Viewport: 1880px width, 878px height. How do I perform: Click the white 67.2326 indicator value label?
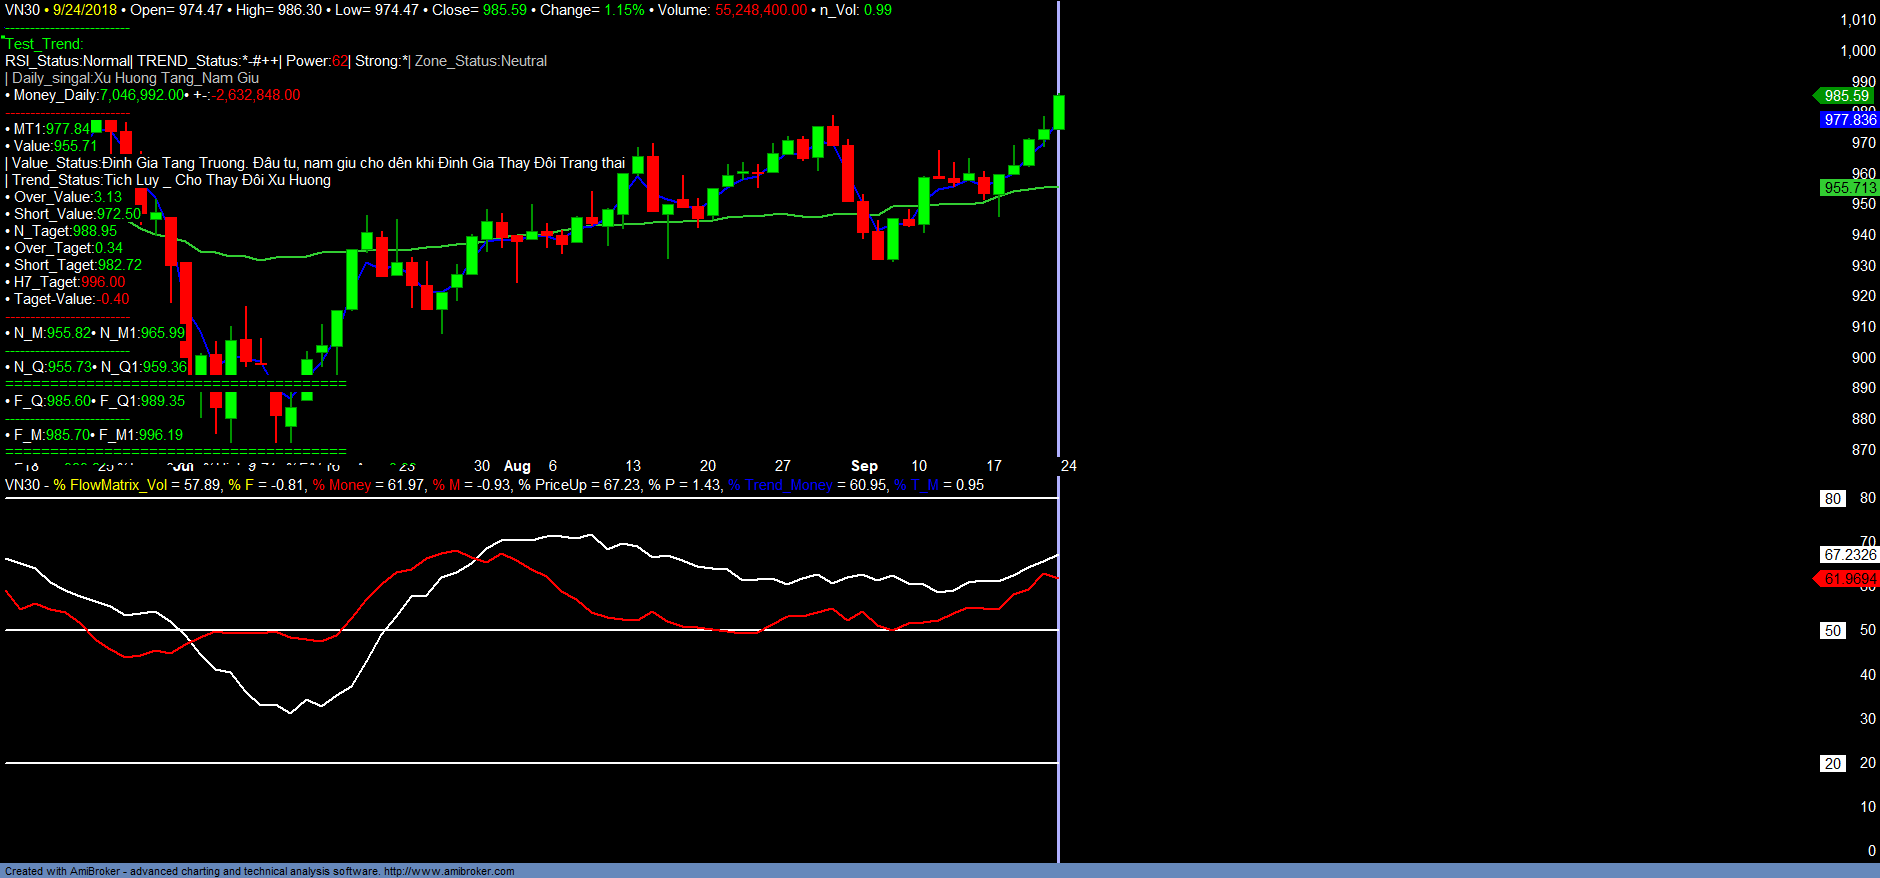pyautogui.click(x=1849, y=555)
